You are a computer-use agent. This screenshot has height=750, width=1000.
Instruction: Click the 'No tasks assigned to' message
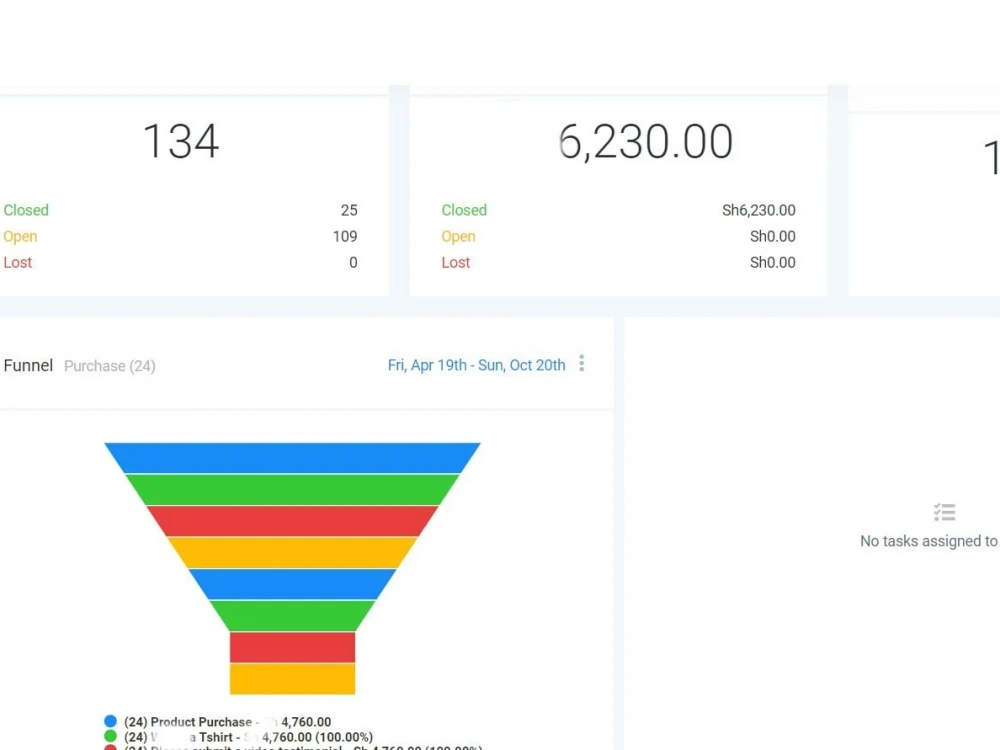pyautogui.click(x=929, y=541)
